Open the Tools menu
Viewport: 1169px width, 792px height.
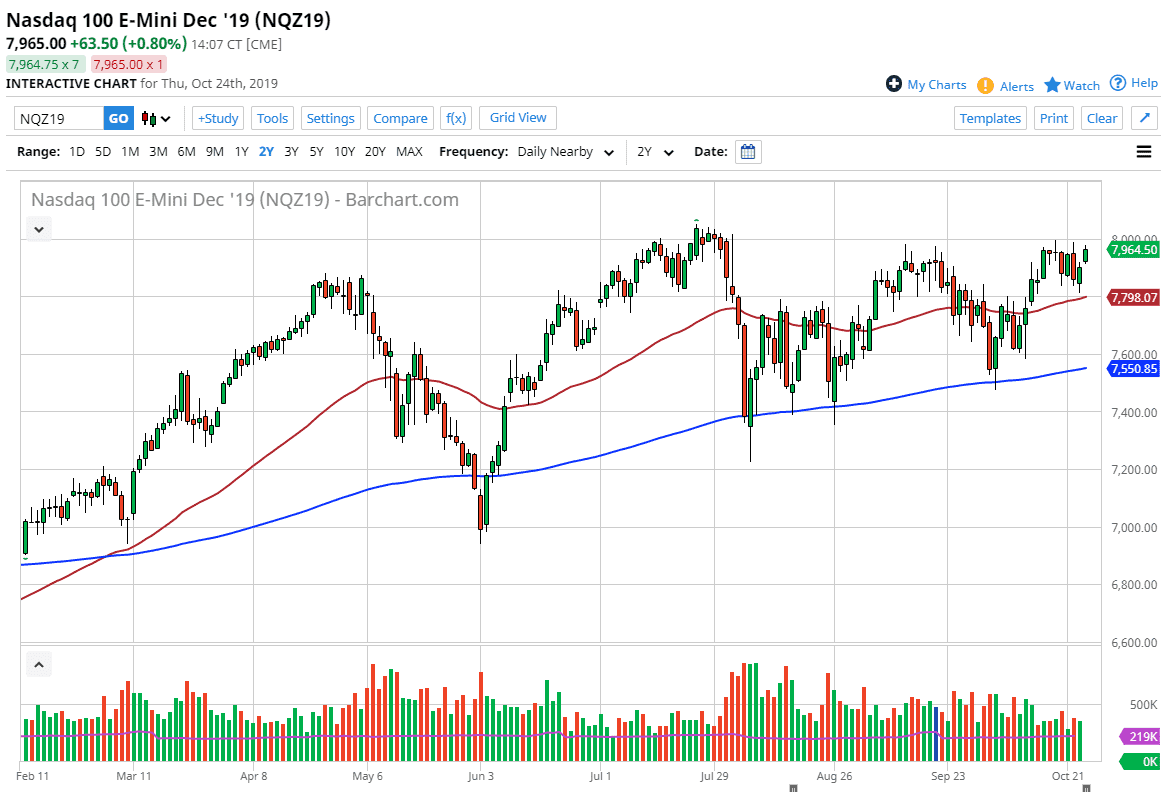tap(272, 118)
